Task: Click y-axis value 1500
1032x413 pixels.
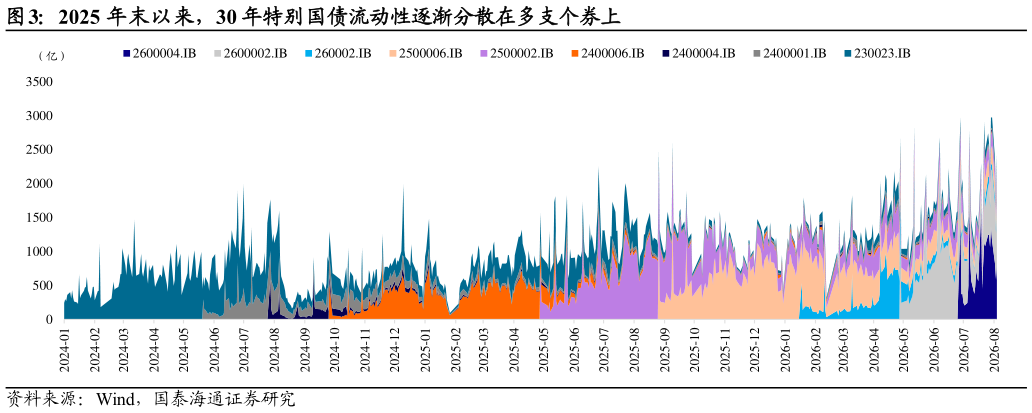Action: pyautogui.click(x=38, y=218)
